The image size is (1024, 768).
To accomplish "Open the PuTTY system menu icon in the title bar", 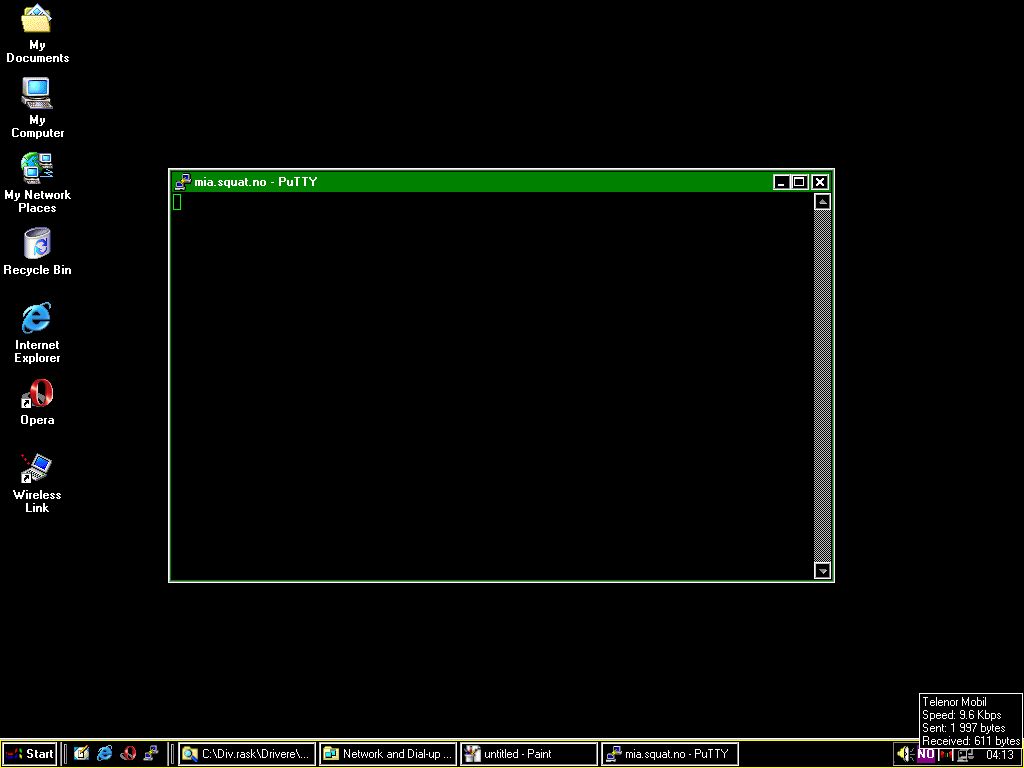I will (x=183, y=182).
